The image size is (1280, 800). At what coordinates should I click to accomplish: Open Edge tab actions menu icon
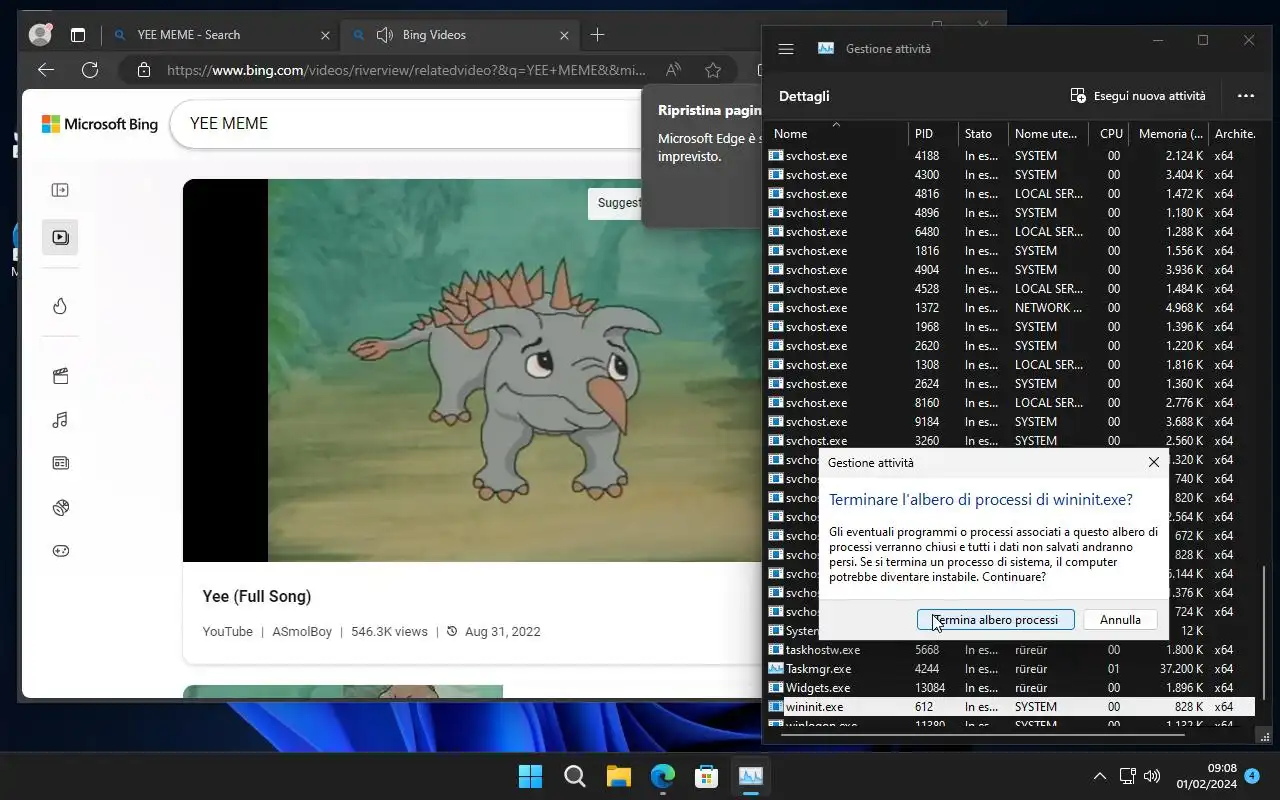coord(78,35)
